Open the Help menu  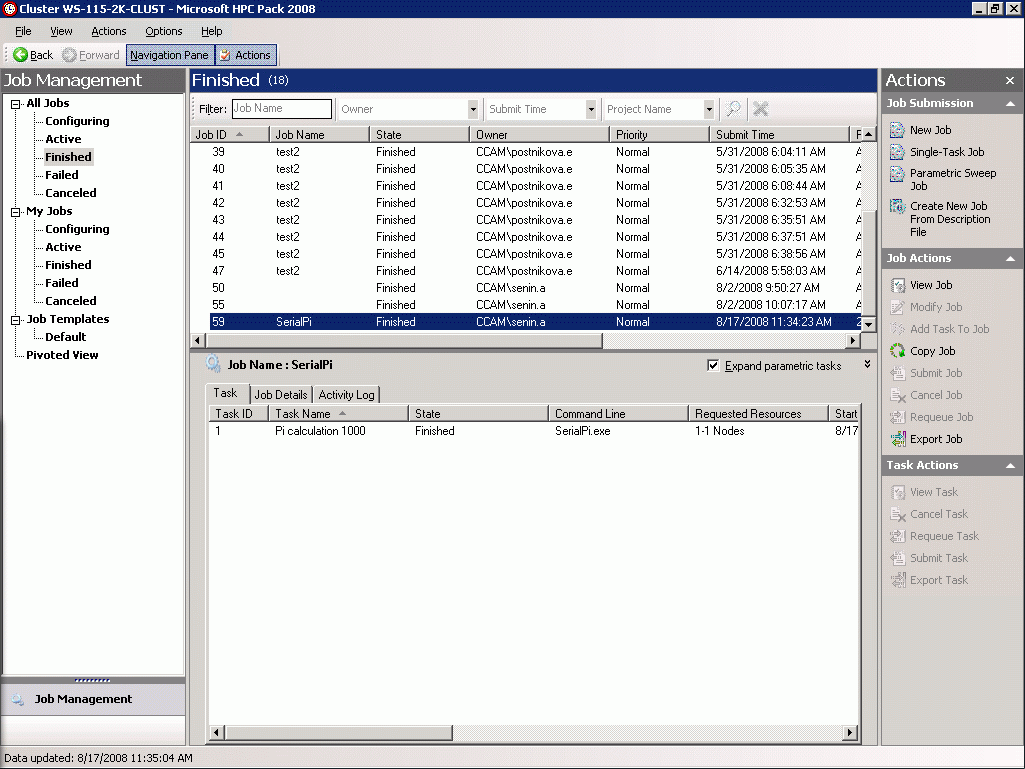212,31
